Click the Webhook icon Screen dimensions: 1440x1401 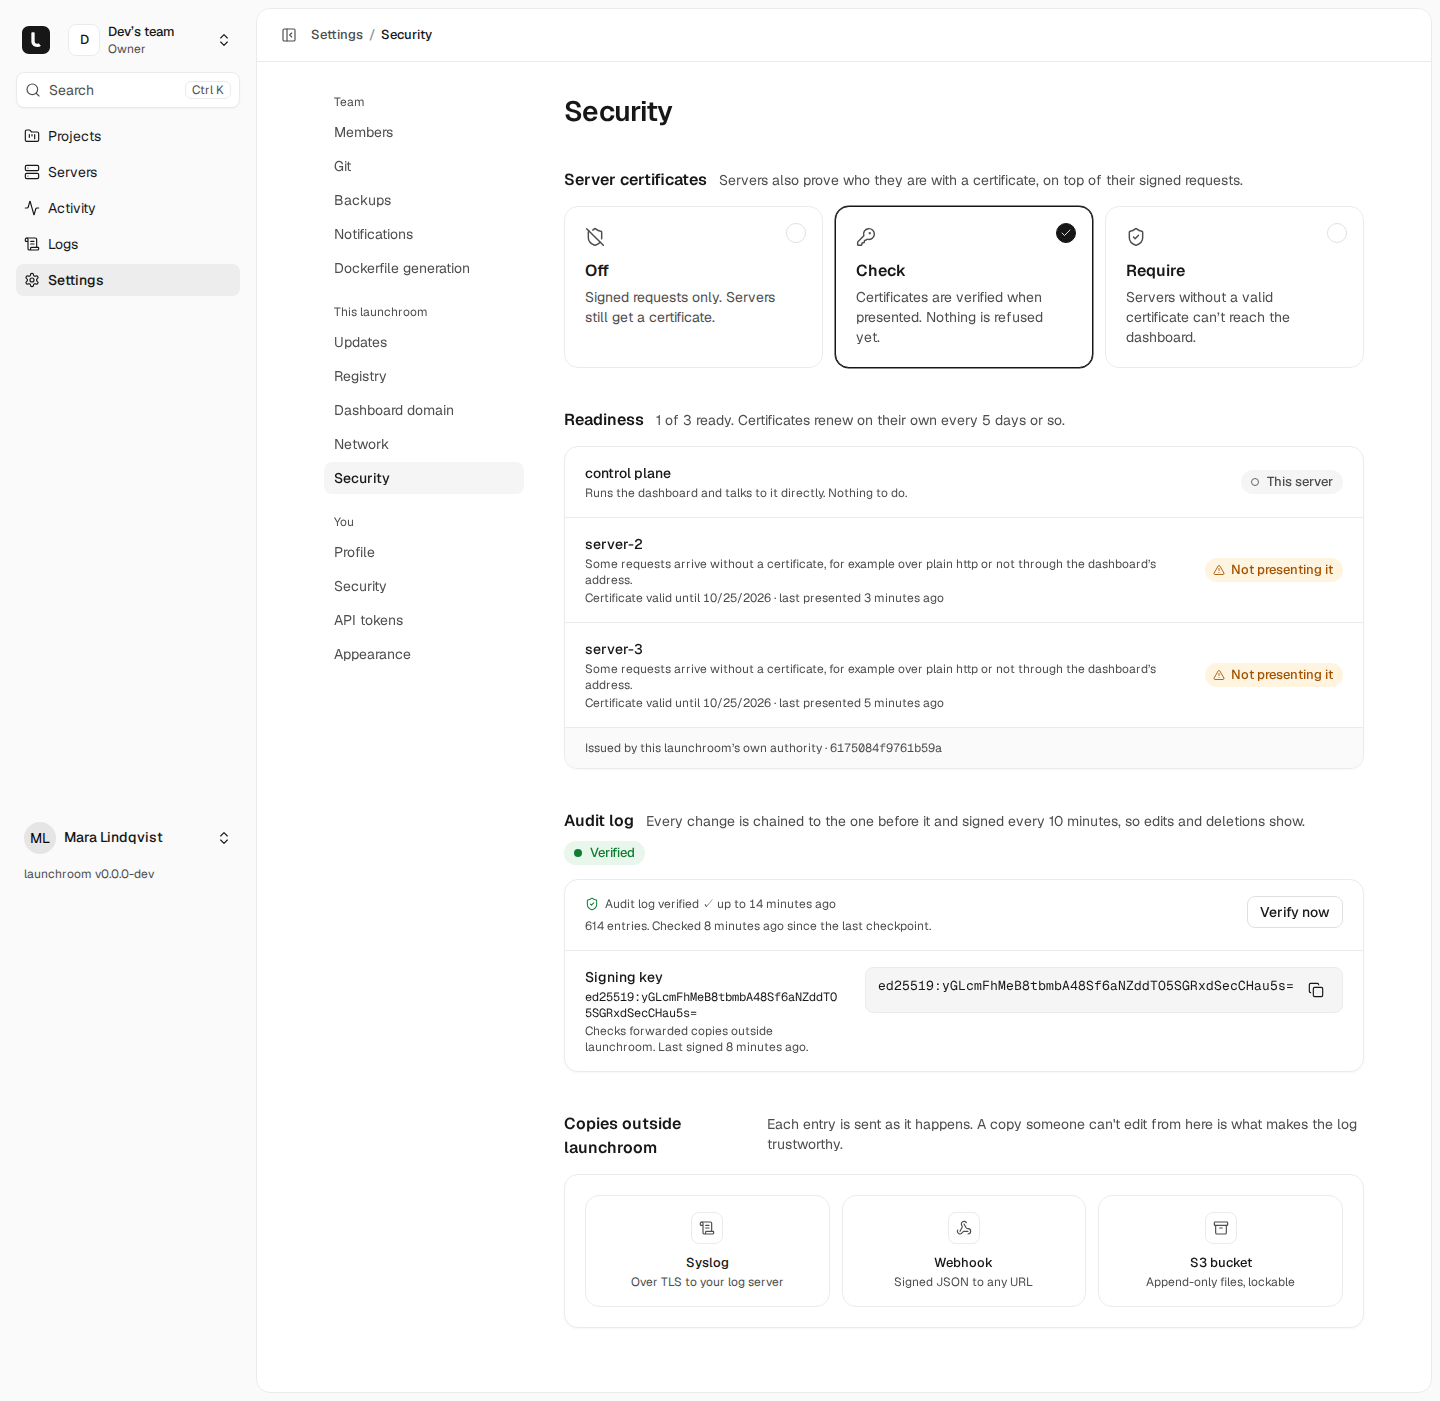tap(964, 1228)
